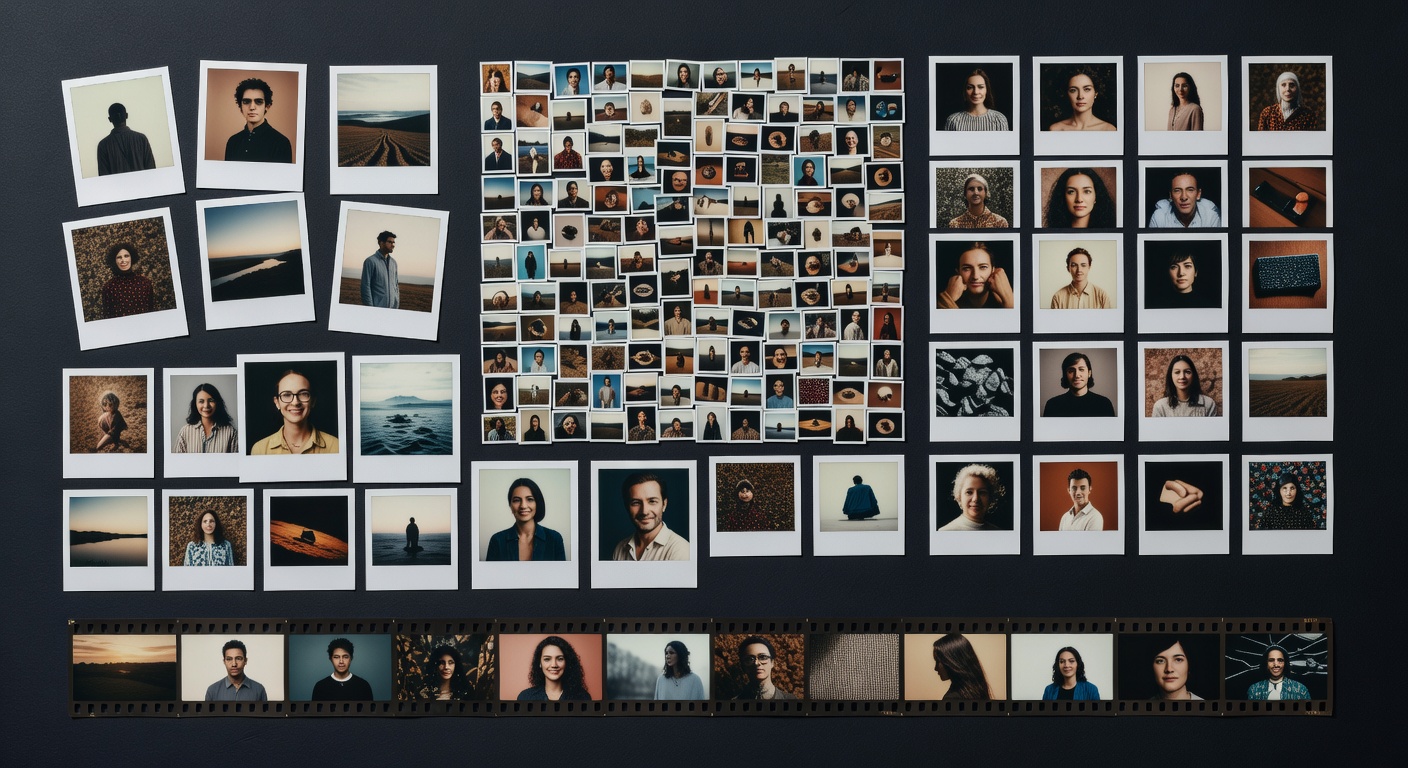Viewport: 1408px width, 768px height.
Task: Click the black-and-white pebbles polaroid
Action: 974,384
